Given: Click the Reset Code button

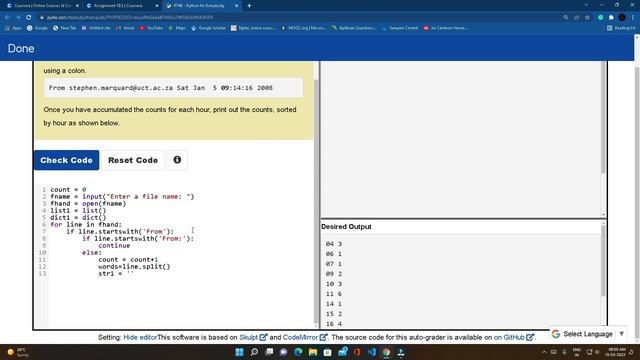Looking at the screenshot, I should tap(133, 160).
